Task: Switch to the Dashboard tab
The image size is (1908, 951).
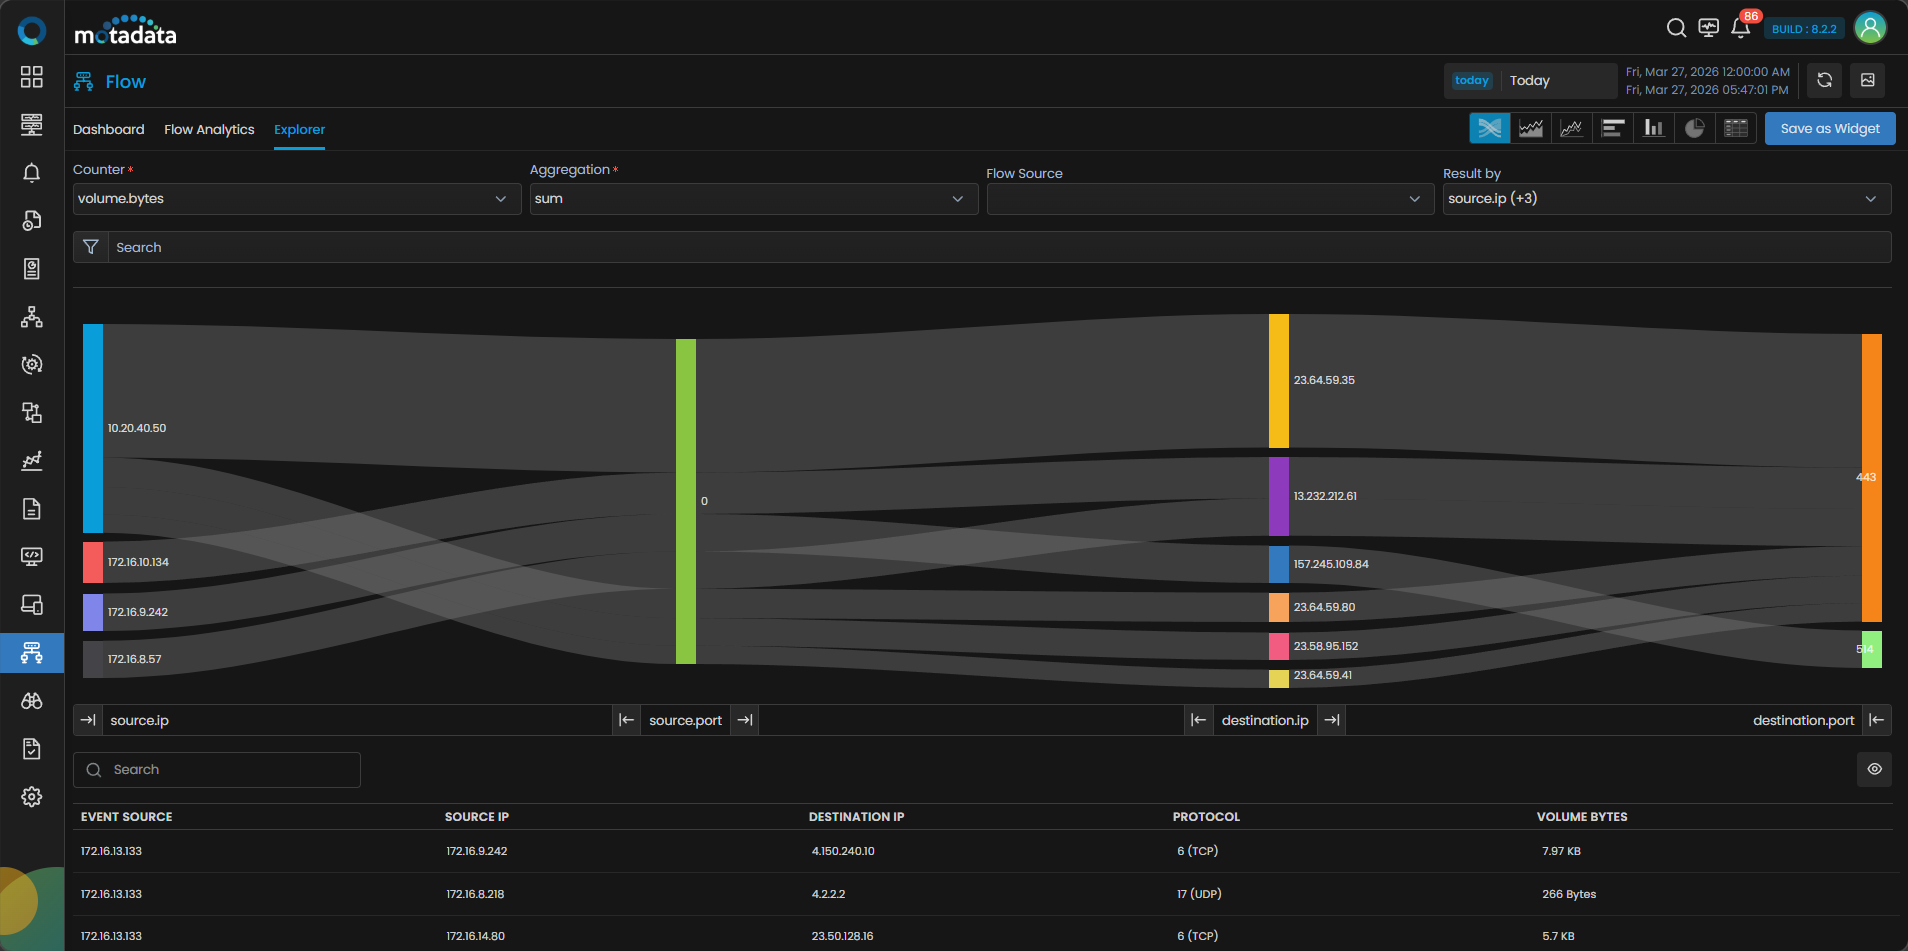Action: (x=108, y=130)
